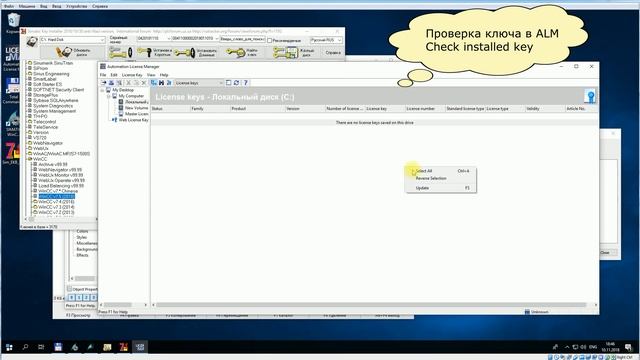The height and width of the screenshot is (360, 640).
Task: Choose Select All in the context menu
Action: pyautogui.click(x=441, y=171)
